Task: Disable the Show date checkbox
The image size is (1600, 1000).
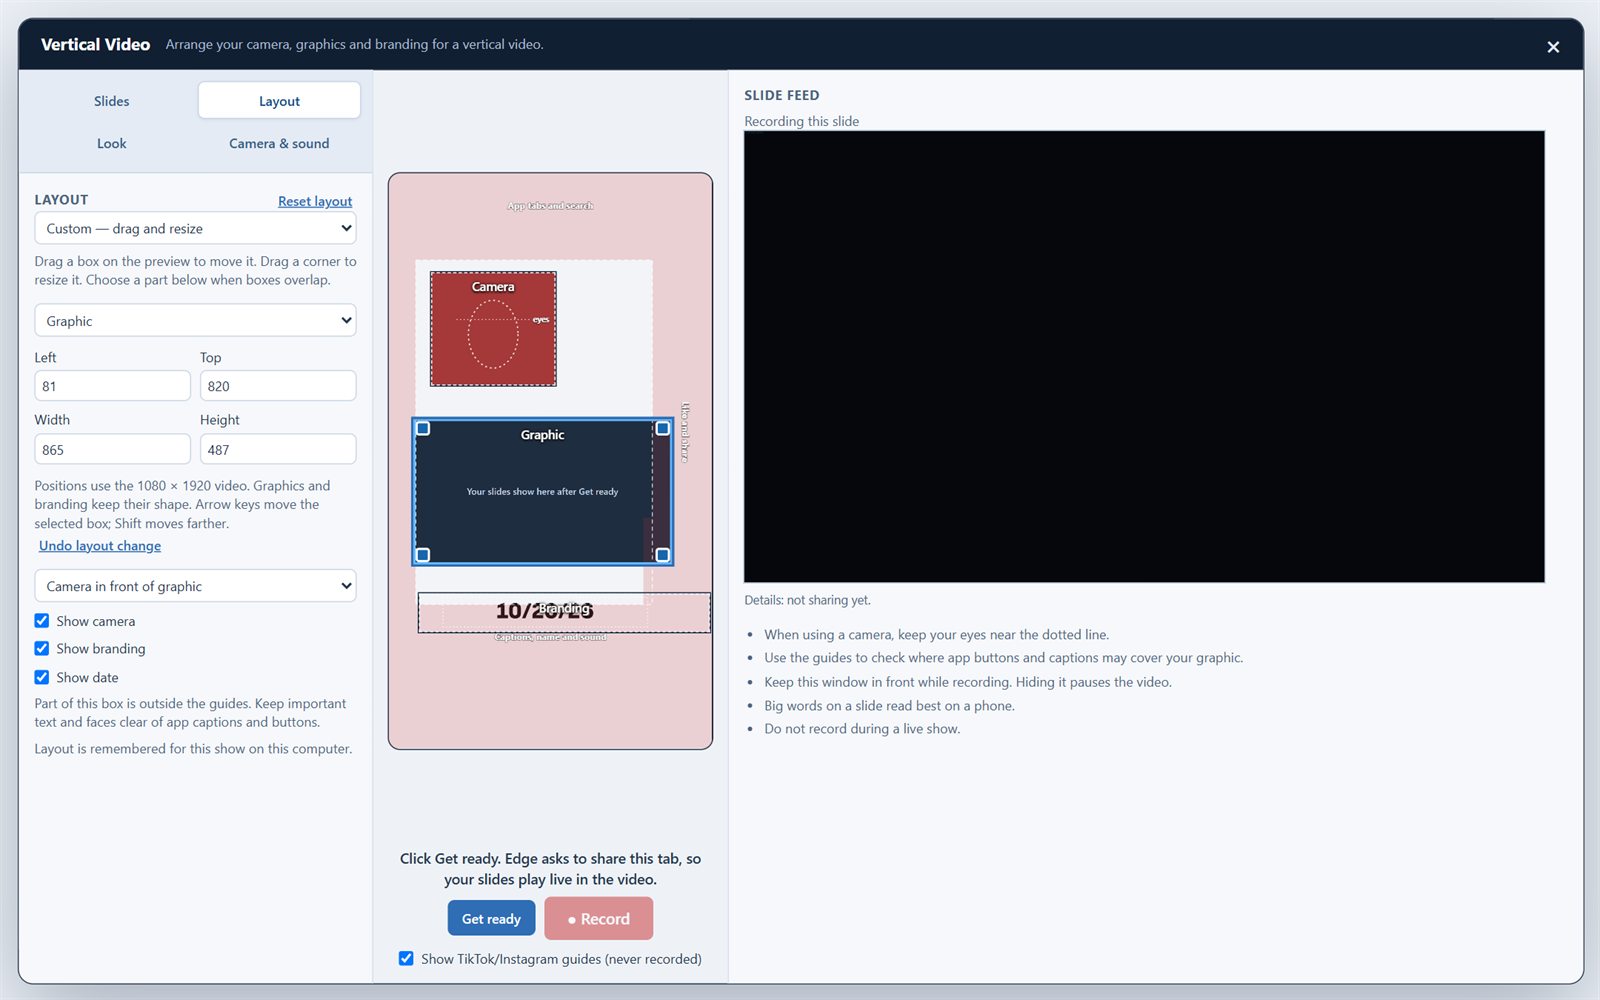Action: pyautogui.click(x=42, y=677)
